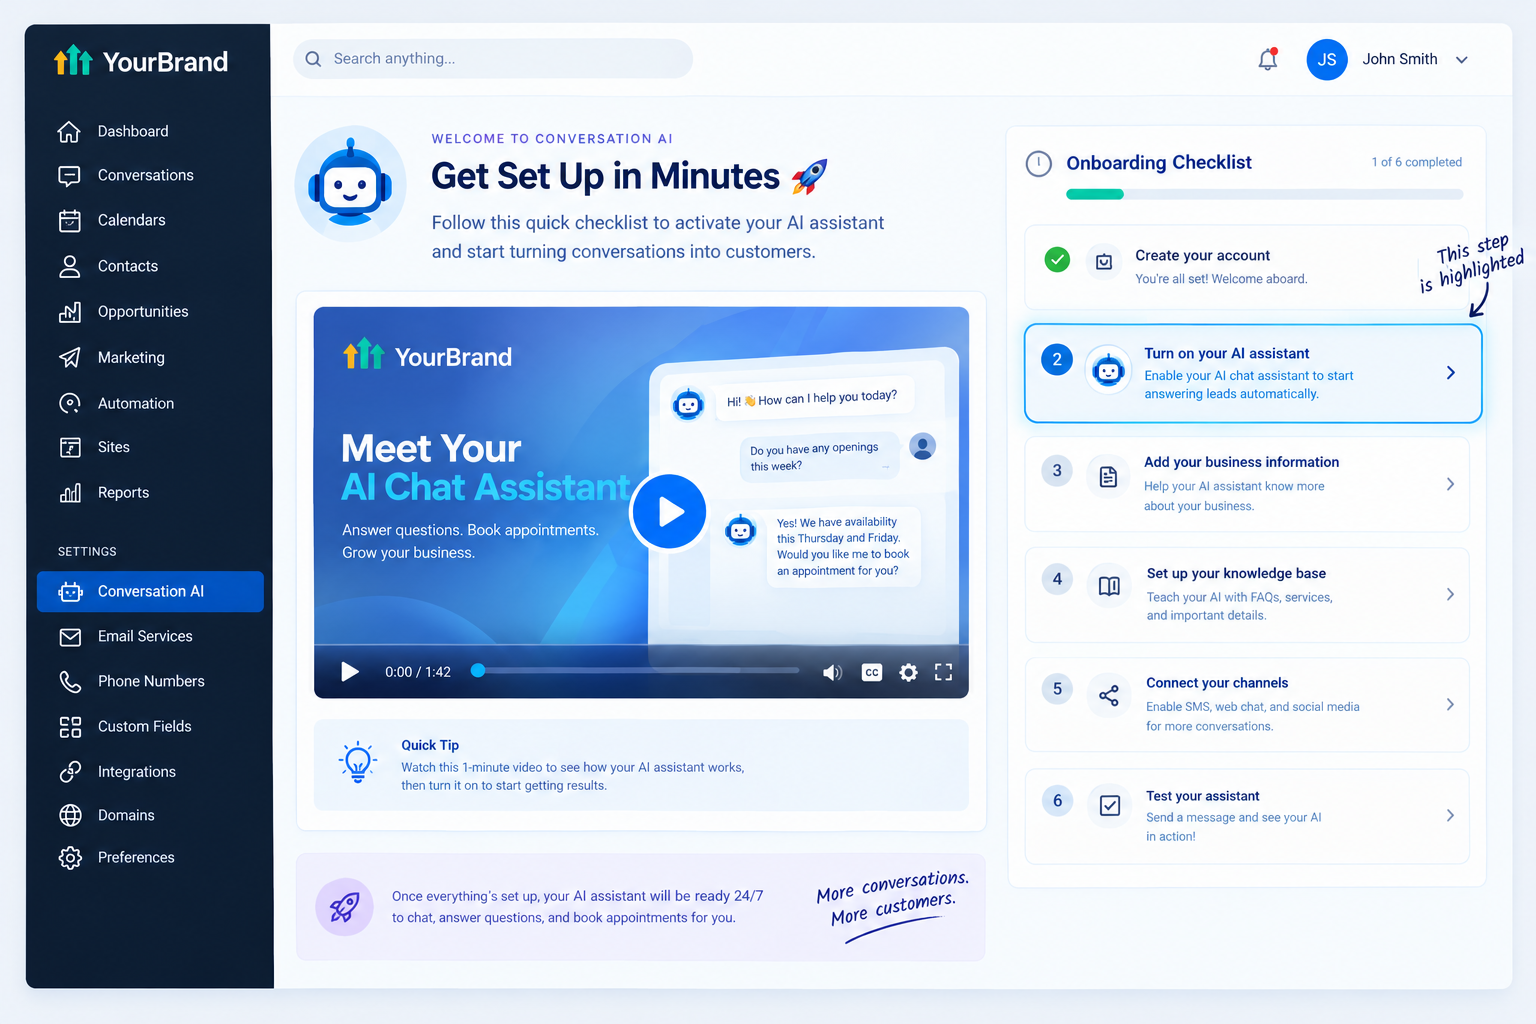1536x1024 pixels.
Task: Open Phone Numbers settings item
Action: point(150,681)
